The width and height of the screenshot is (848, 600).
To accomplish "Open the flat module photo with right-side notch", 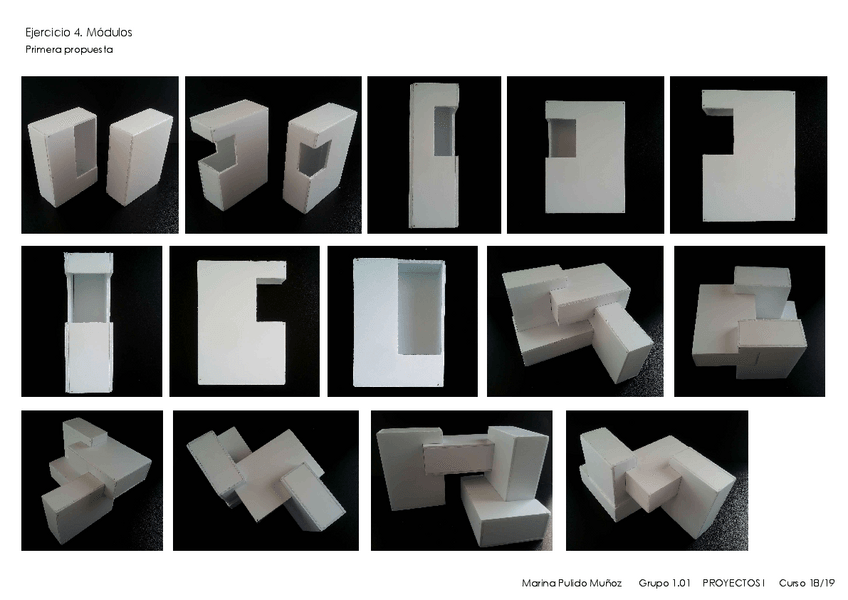I will [244, 321].
